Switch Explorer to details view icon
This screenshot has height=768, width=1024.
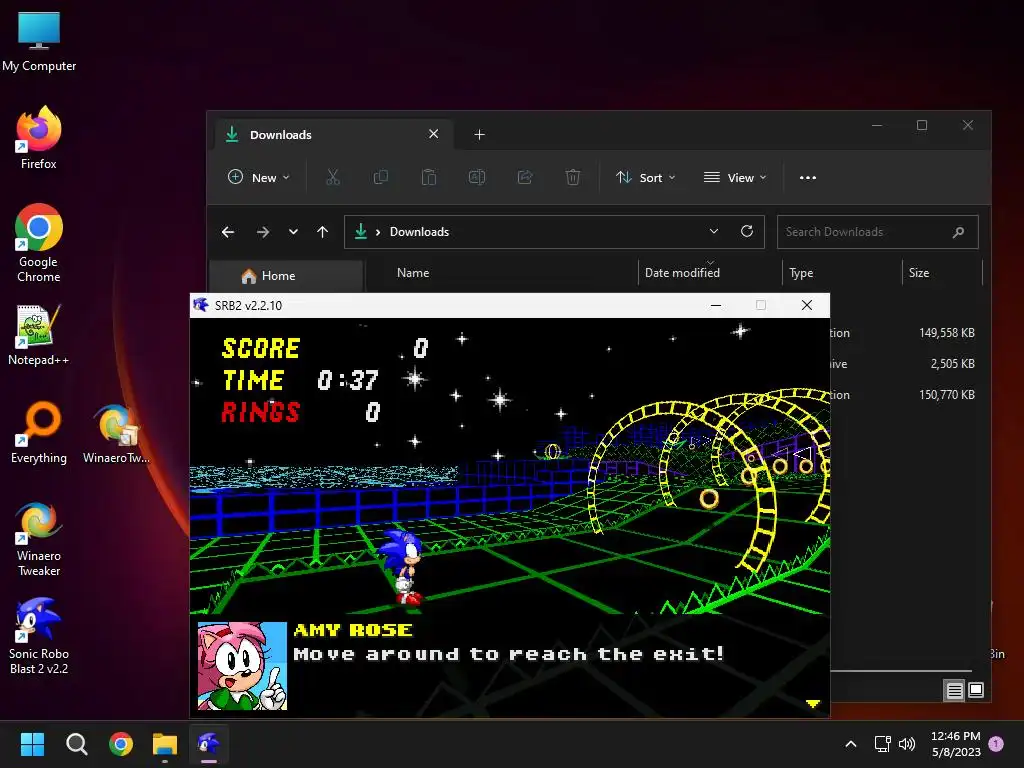pos(955,690)
